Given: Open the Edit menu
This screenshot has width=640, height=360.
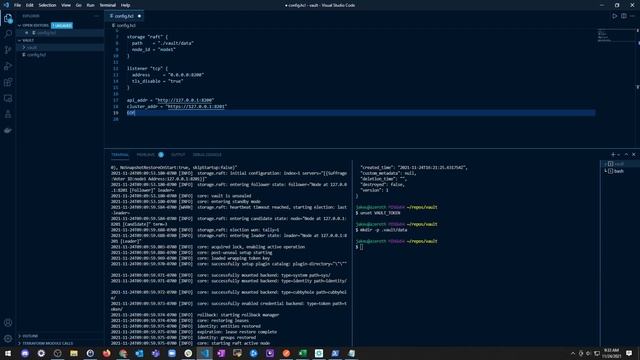Looking at the screenshot, I should [30, 5].
